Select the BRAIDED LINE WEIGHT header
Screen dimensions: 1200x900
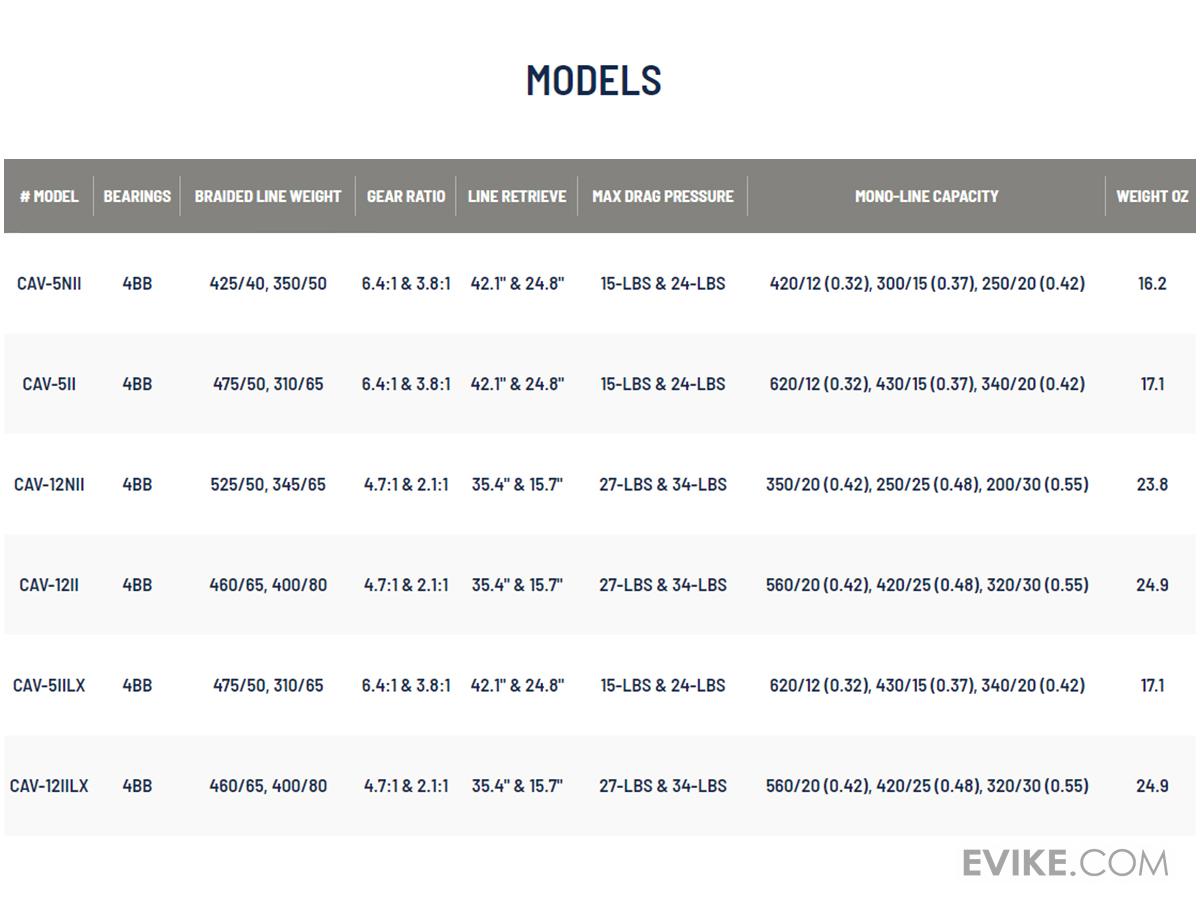point(268,196)
